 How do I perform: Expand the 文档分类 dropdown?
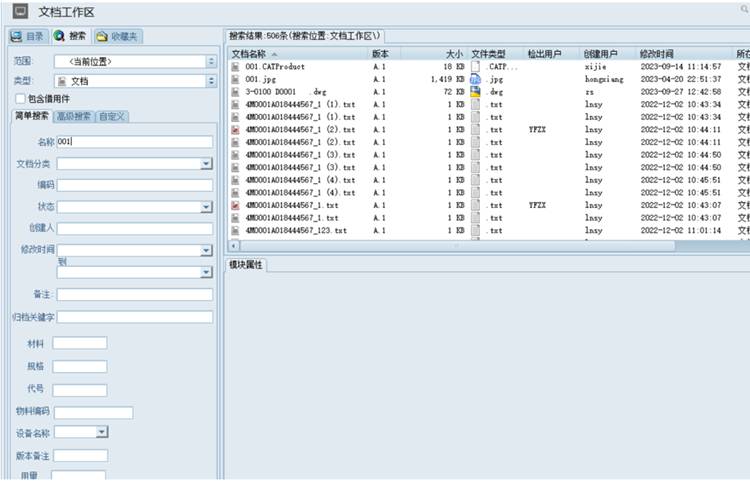[206, 163]
